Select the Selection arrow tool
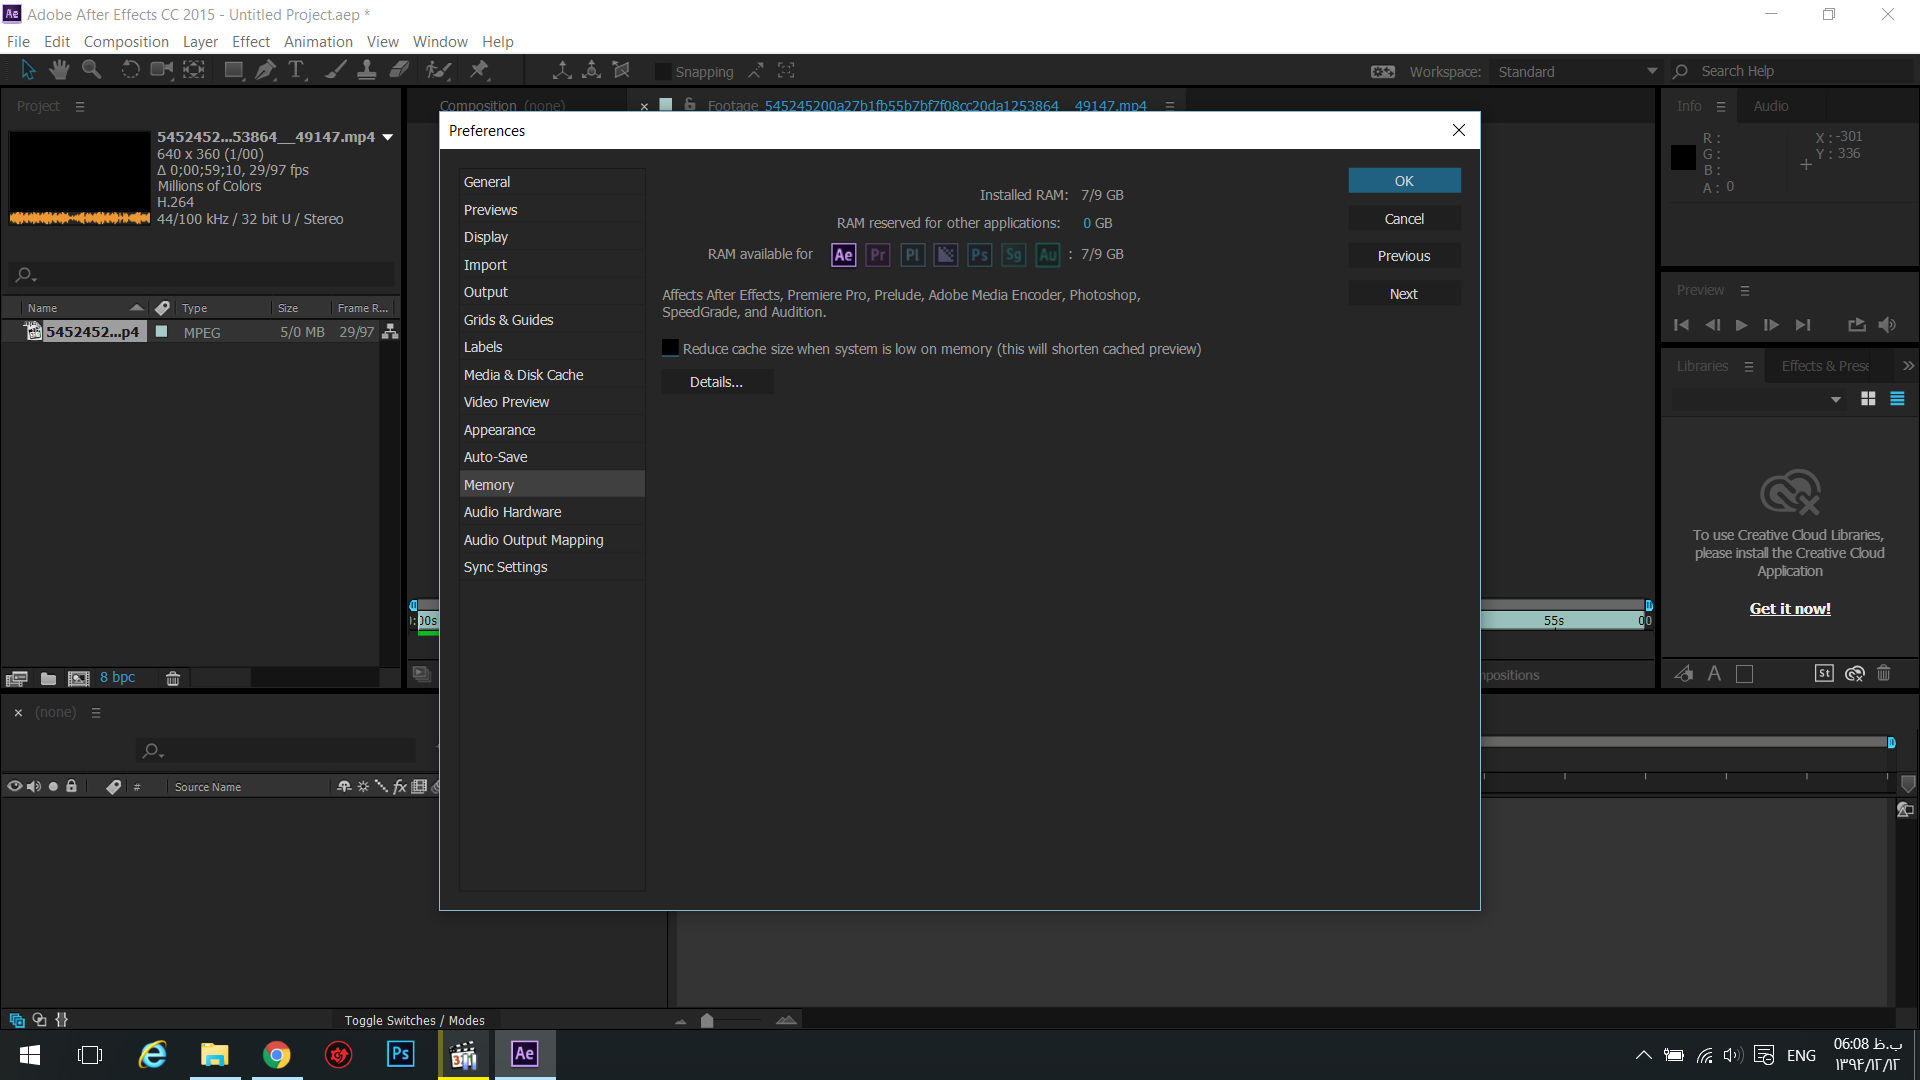Screen dimensions: 1920x1080 point(28,70)
